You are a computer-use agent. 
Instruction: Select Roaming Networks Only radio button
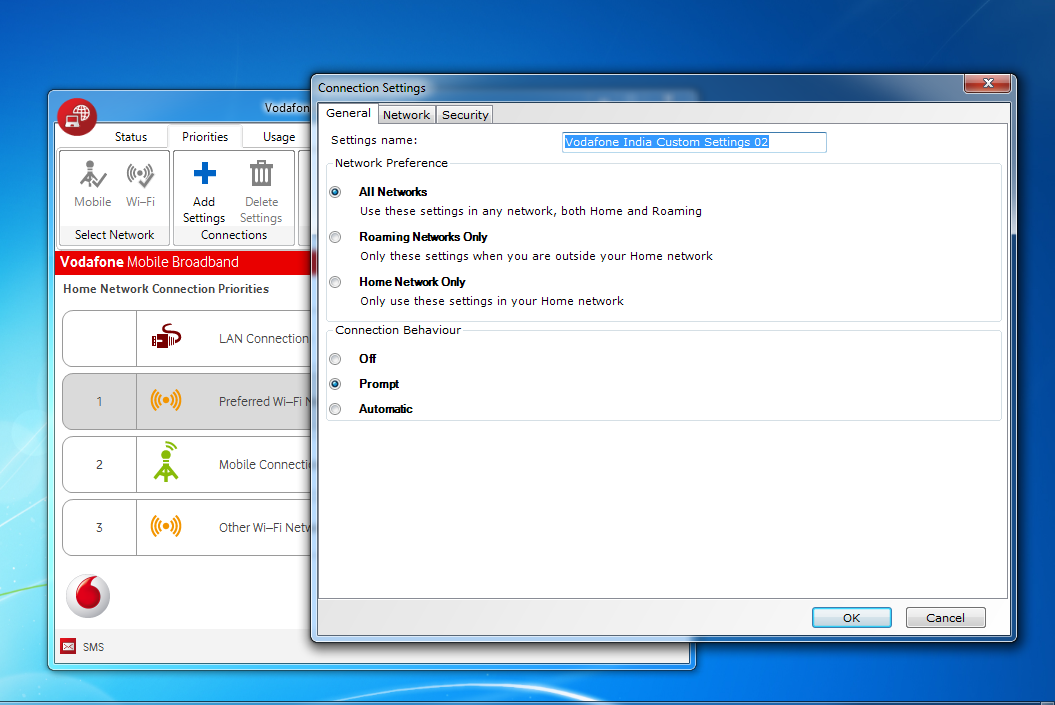click(x=335, y=237)
